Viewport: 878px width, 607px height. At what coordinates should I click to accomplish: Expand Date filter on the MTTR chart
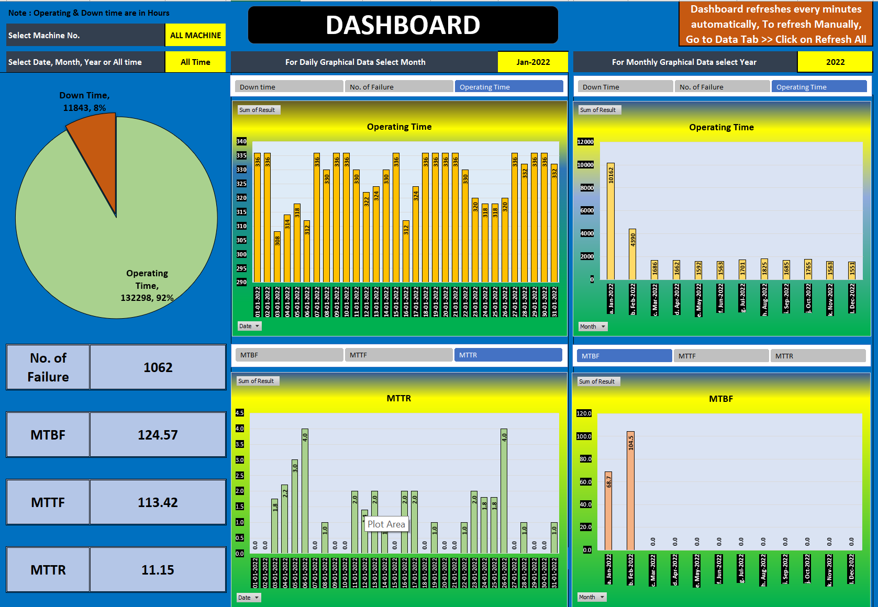click(x=249, y=597)
